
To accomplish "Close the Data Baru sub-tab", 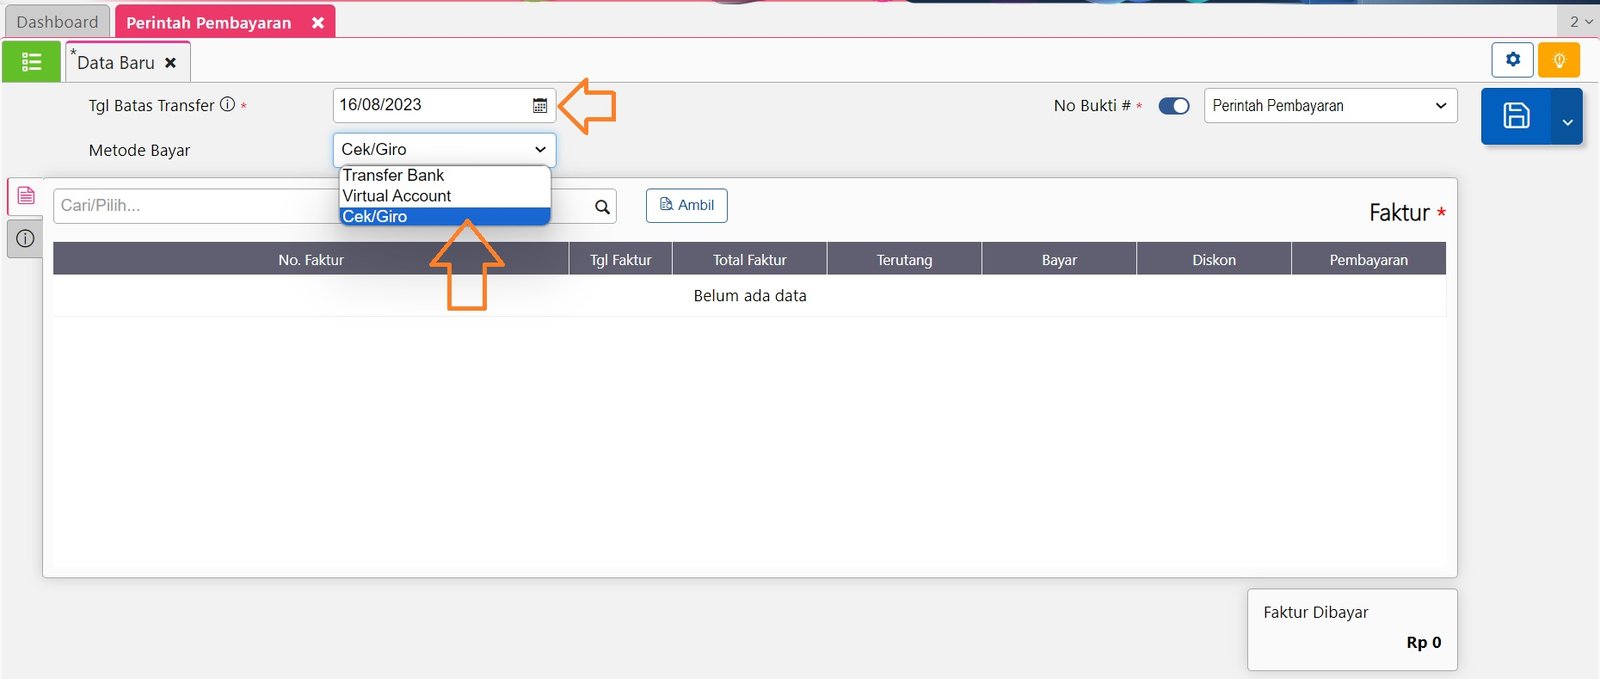I will tap(171, 63).
